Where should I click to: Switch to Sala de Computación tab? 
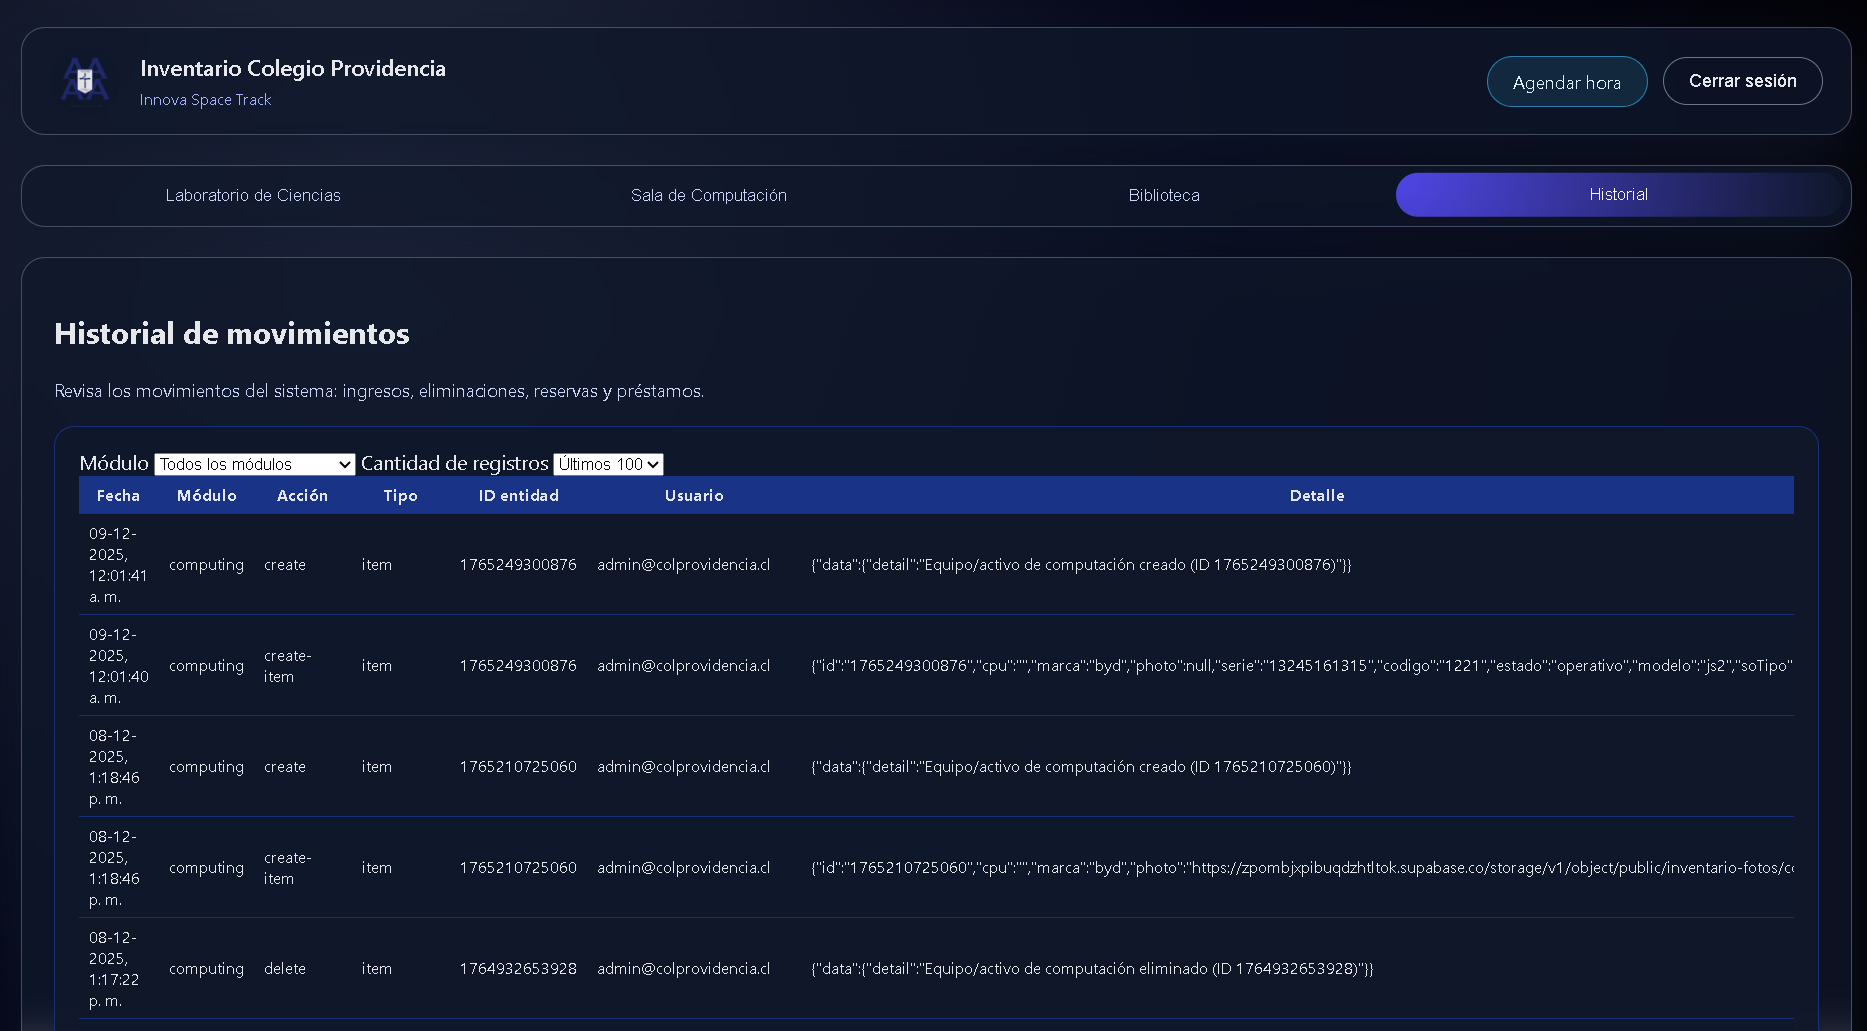[708, 195]
